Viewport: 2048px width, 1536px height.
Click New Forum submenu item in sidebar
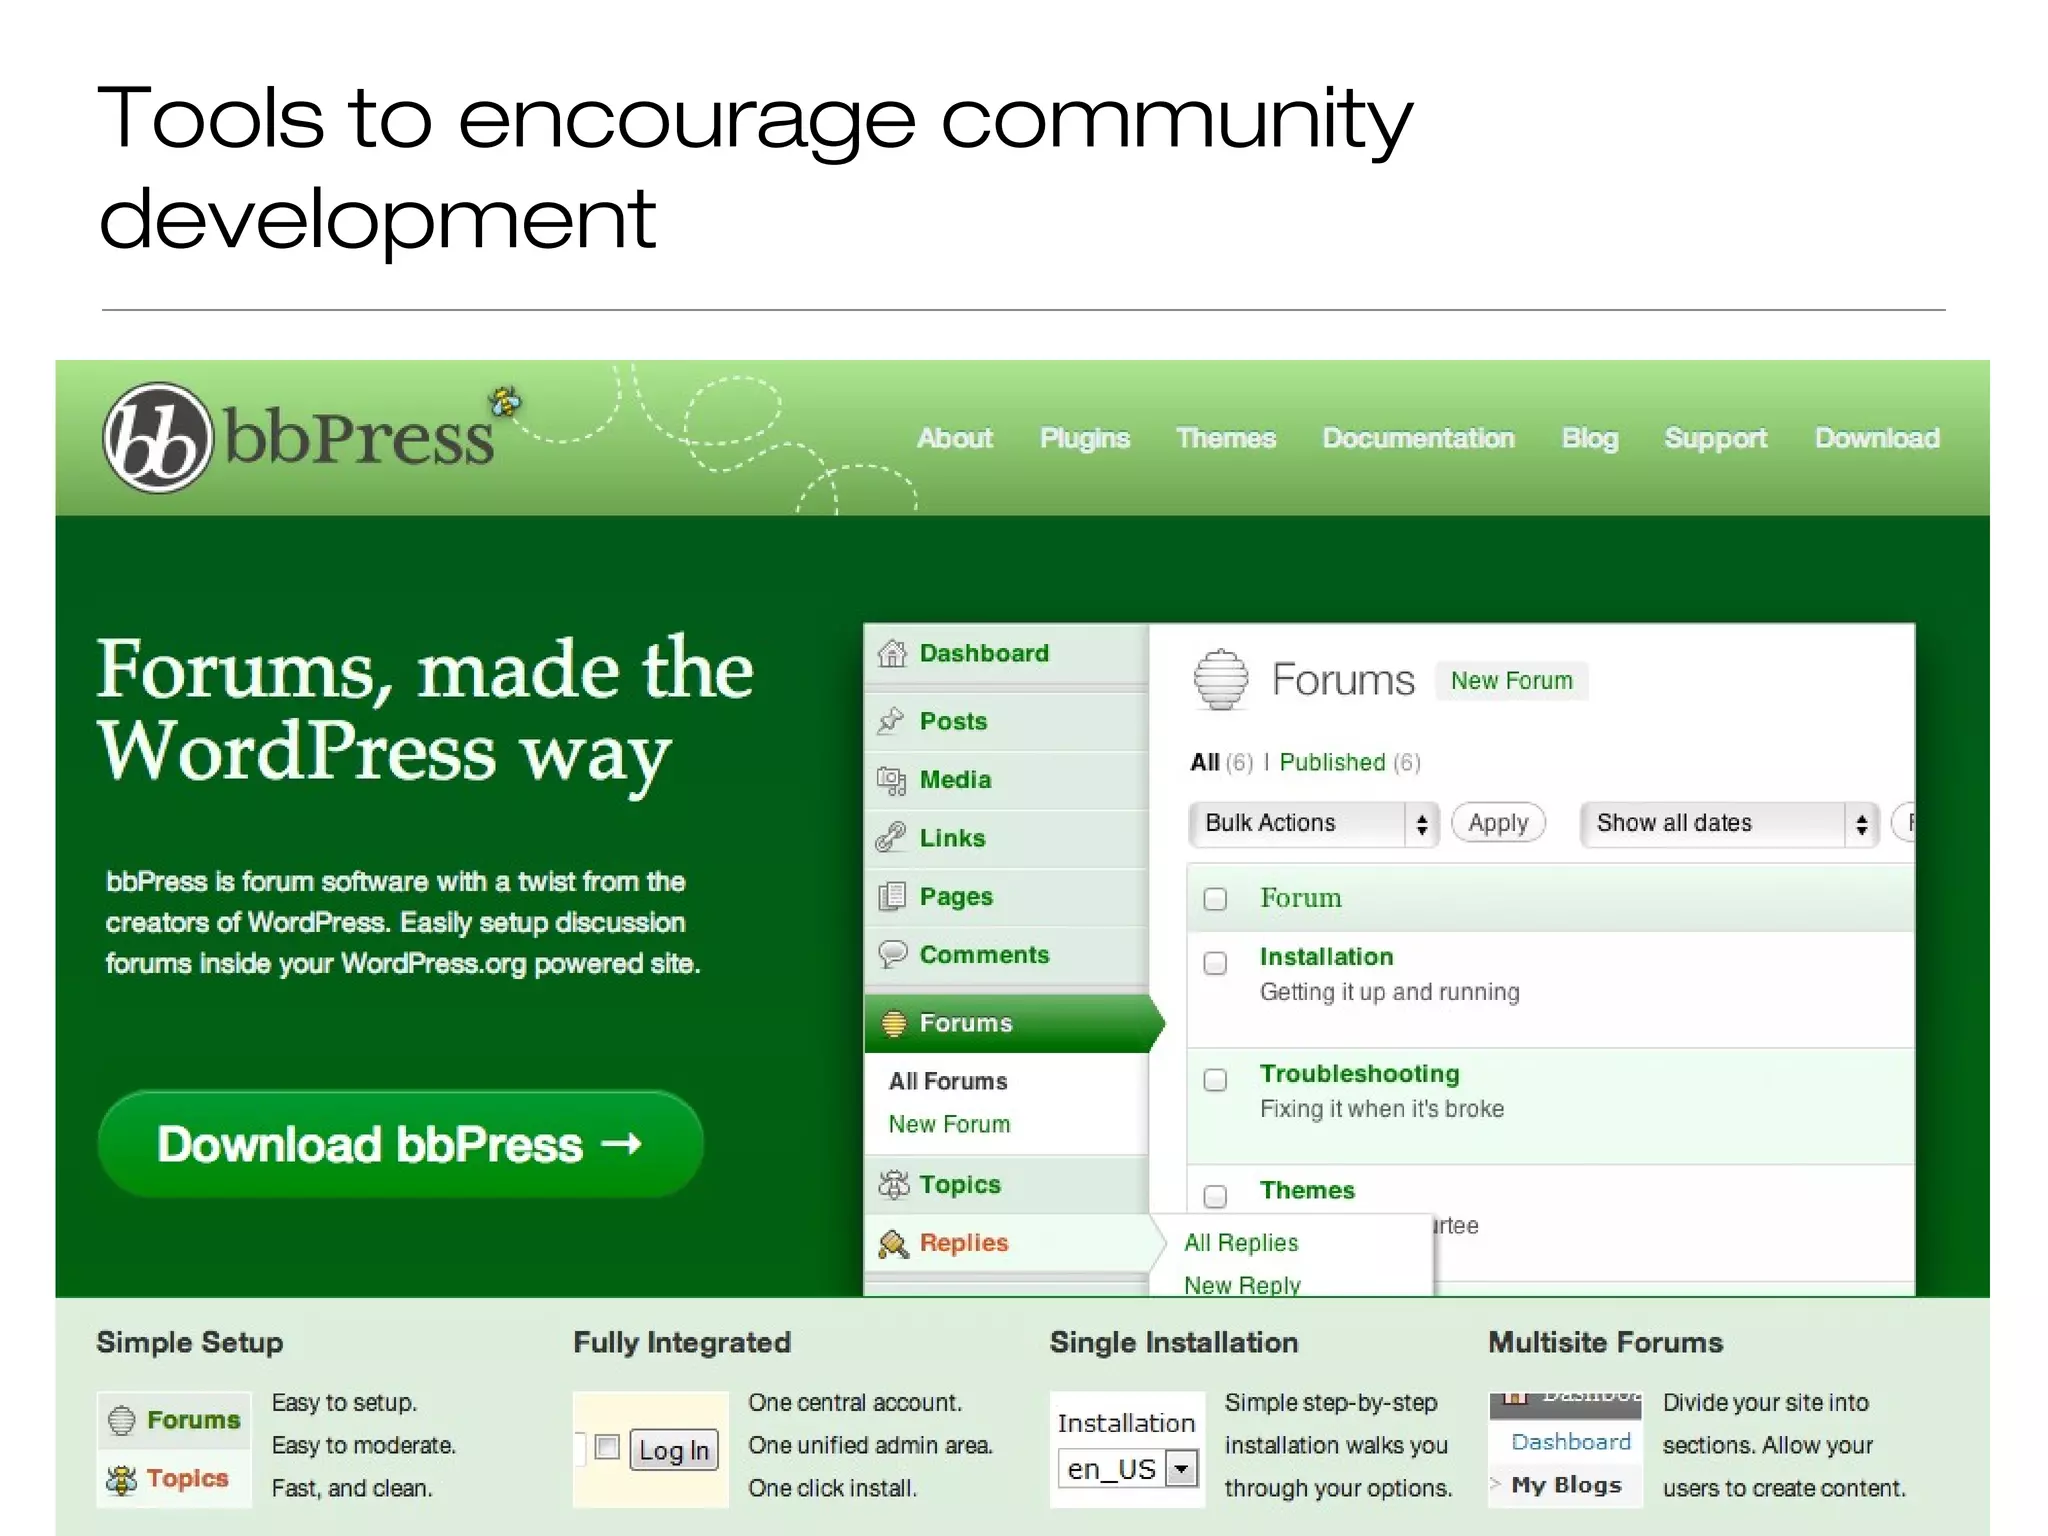949,1124
